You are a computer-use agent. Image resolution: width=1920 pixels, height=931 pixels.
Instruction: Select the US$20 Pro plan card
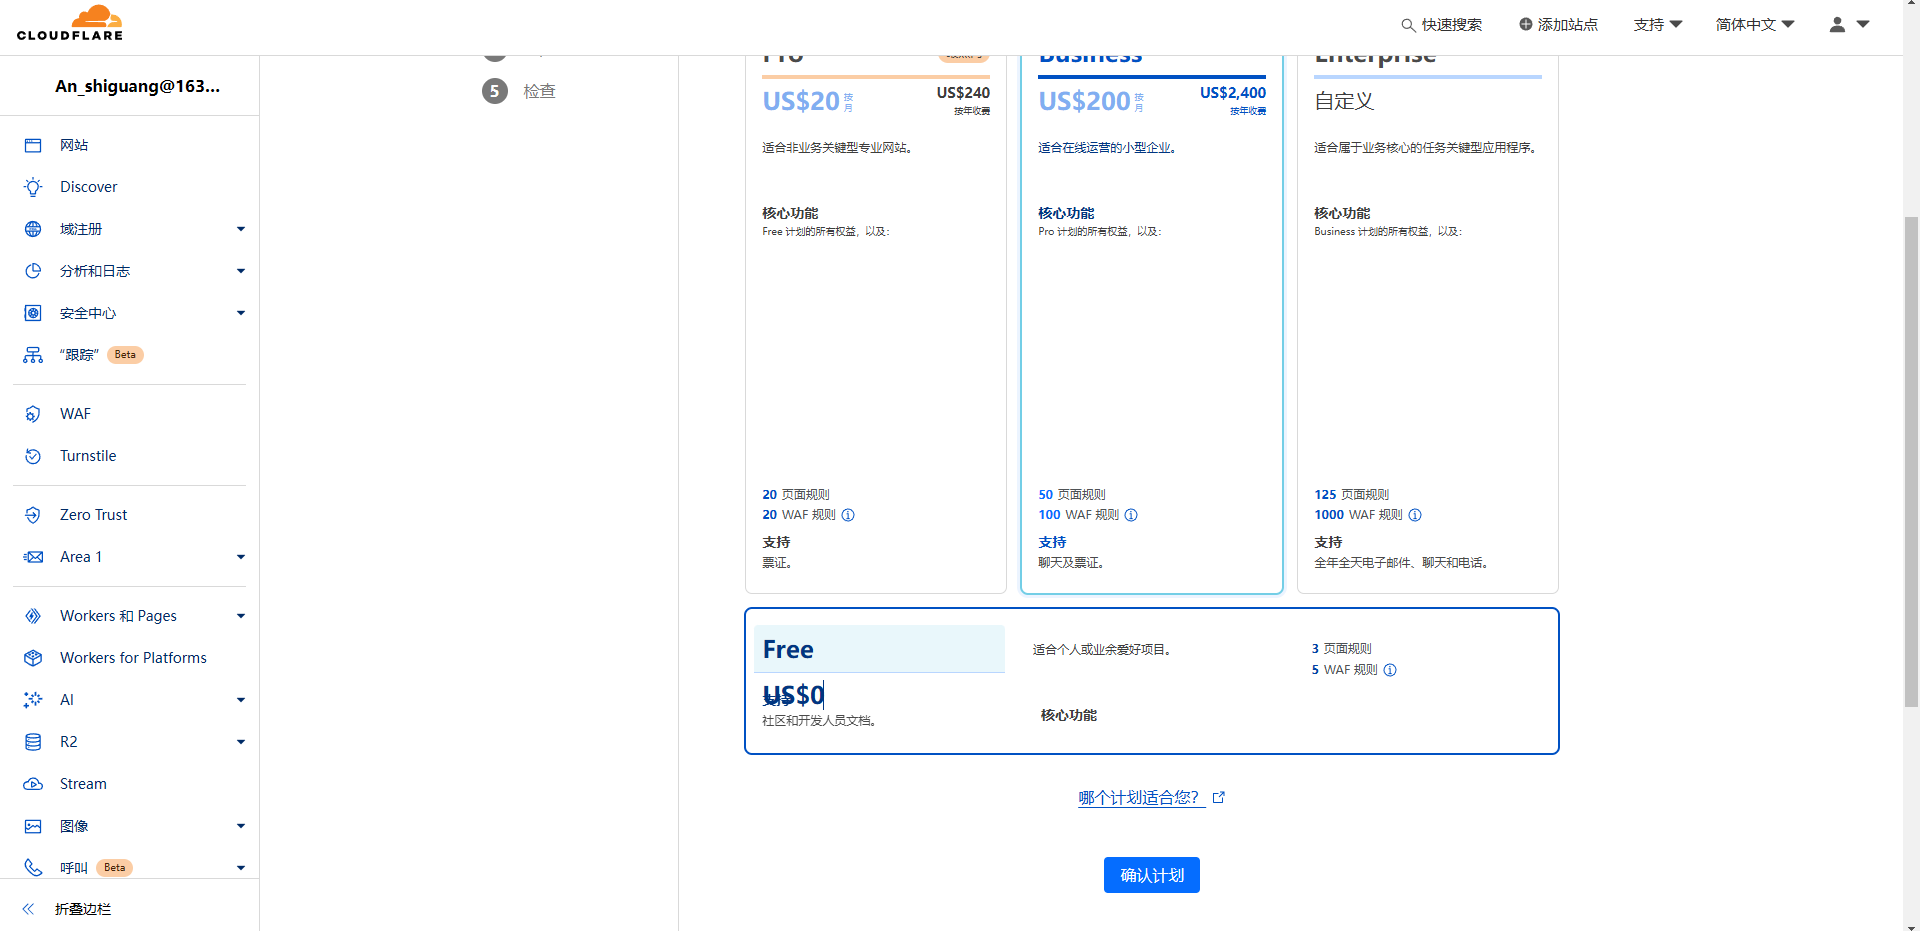pos(876,324)
